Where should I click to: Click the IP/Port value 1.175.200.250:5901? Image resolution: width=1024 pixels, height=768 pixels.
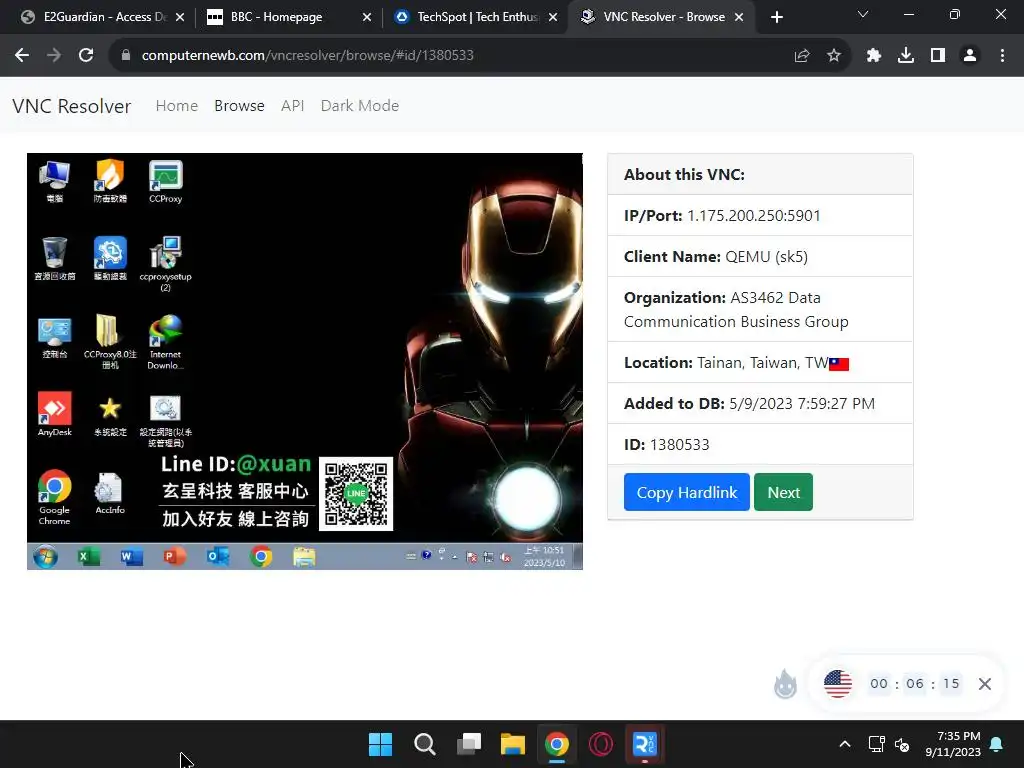point(754,216)
